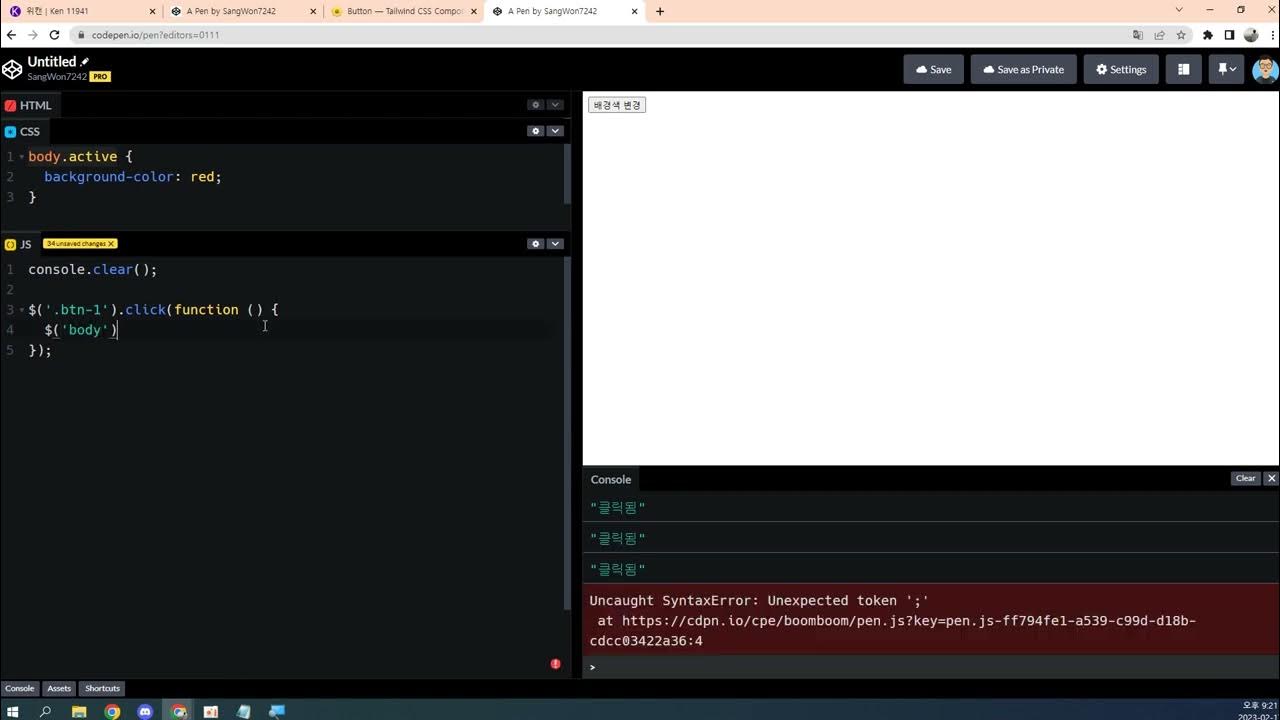Share this page icon
This screenshot has width=1280, height=720.
point(1159,35)
